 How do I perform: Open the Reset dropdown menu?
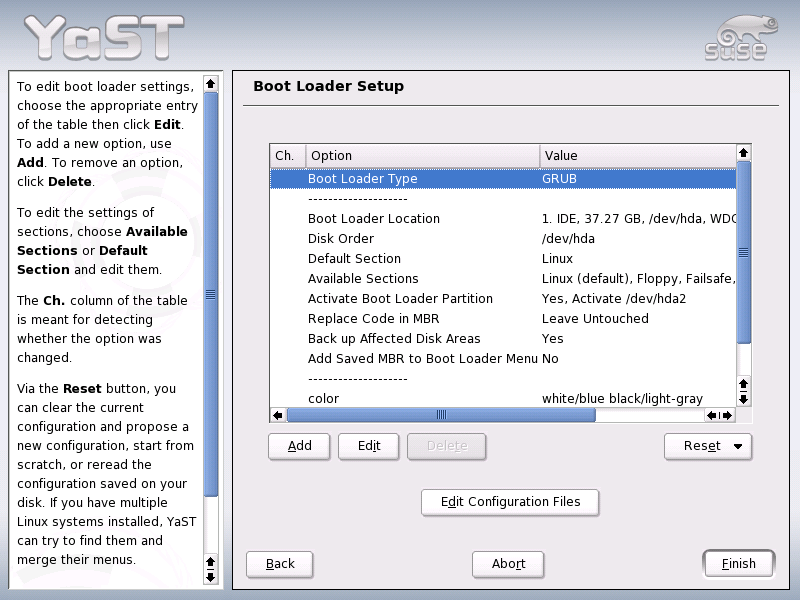pos(736,447)
